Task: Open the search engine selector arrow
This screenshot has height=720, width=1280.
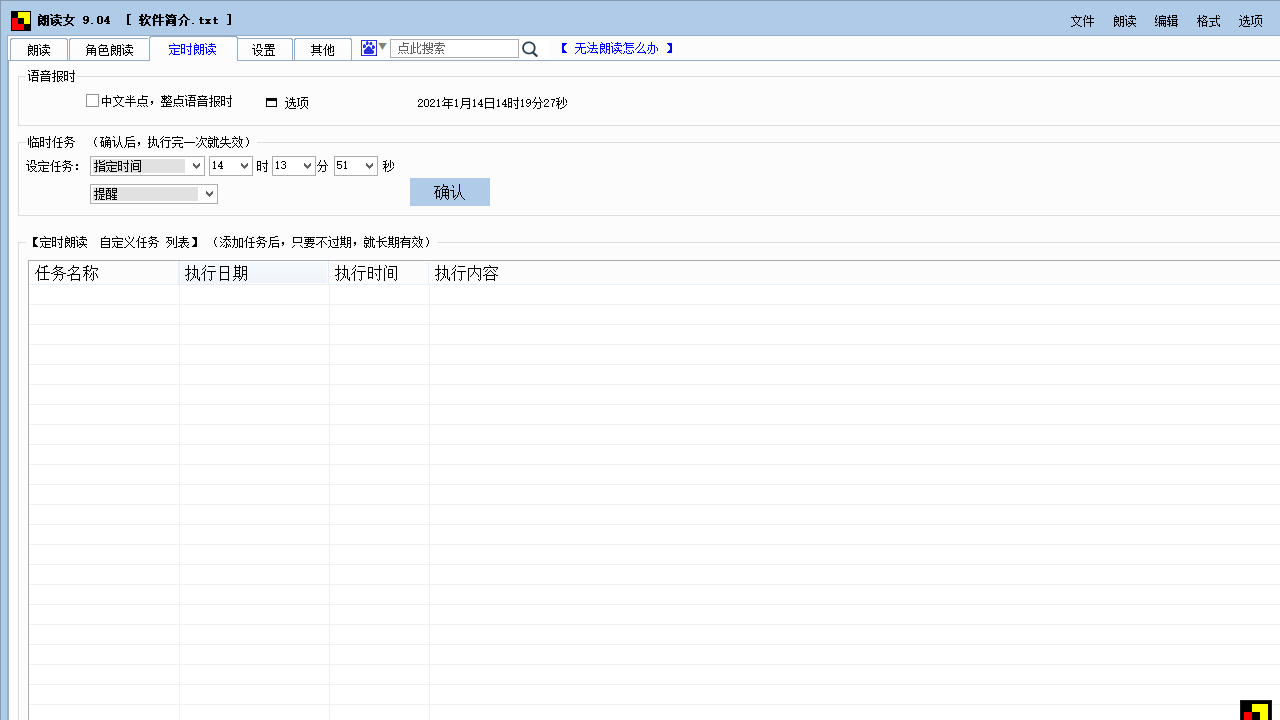Action: tap(382, 47)
